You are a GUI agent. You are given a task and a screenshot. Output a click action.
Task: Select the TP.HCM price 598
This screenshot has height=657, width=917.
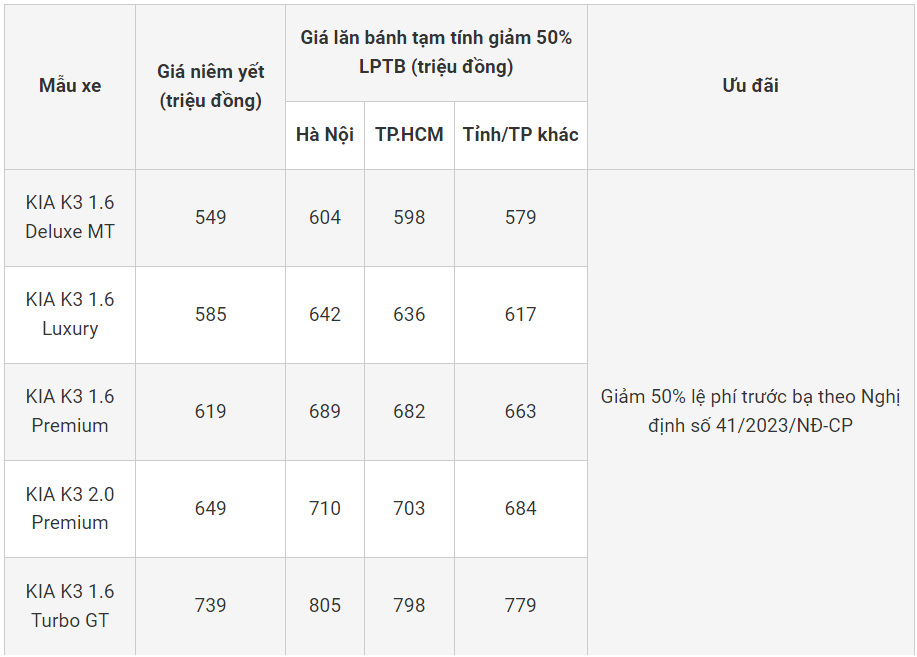tap(409, 217)
